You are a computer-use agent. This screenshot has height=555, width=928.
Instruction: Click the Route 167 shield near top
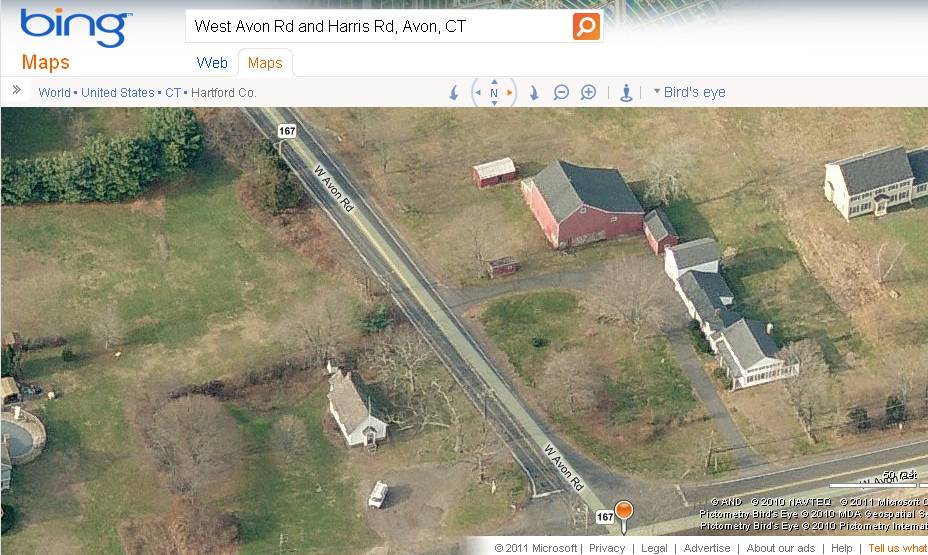(x=287, y=131)
